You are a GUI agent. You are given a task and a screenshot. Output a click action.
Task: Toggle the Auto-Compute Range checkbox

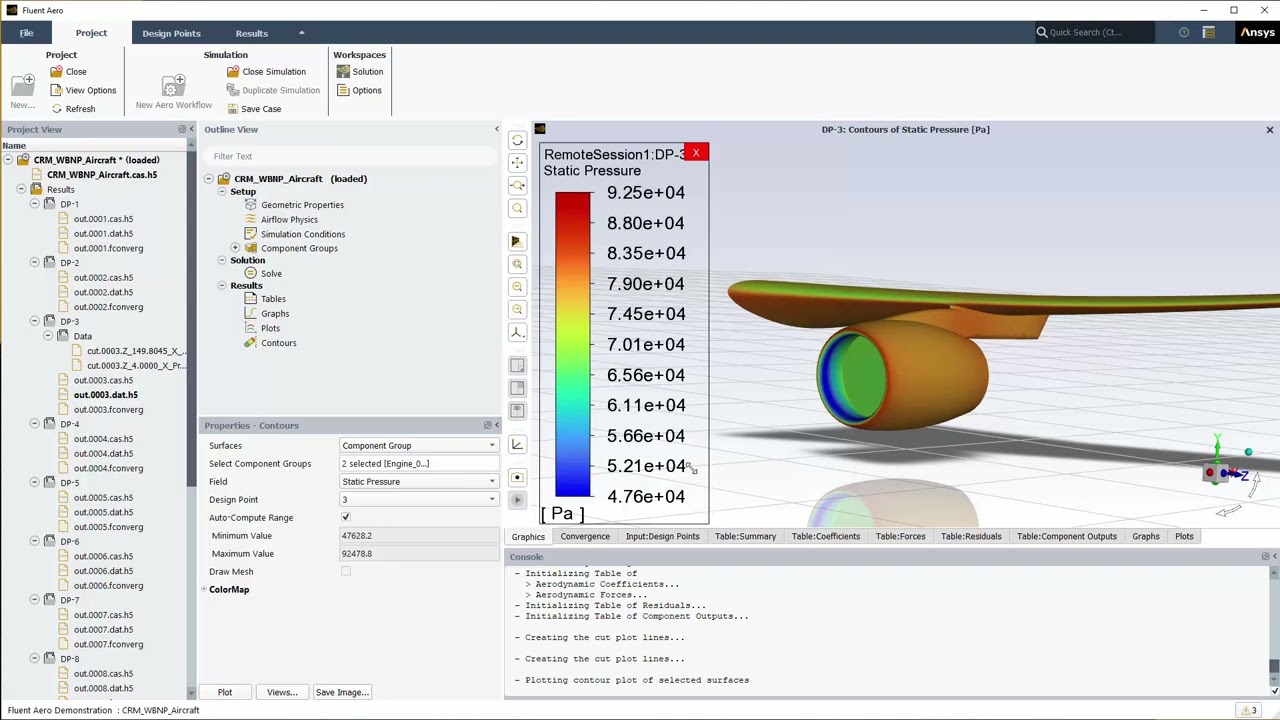346,517
